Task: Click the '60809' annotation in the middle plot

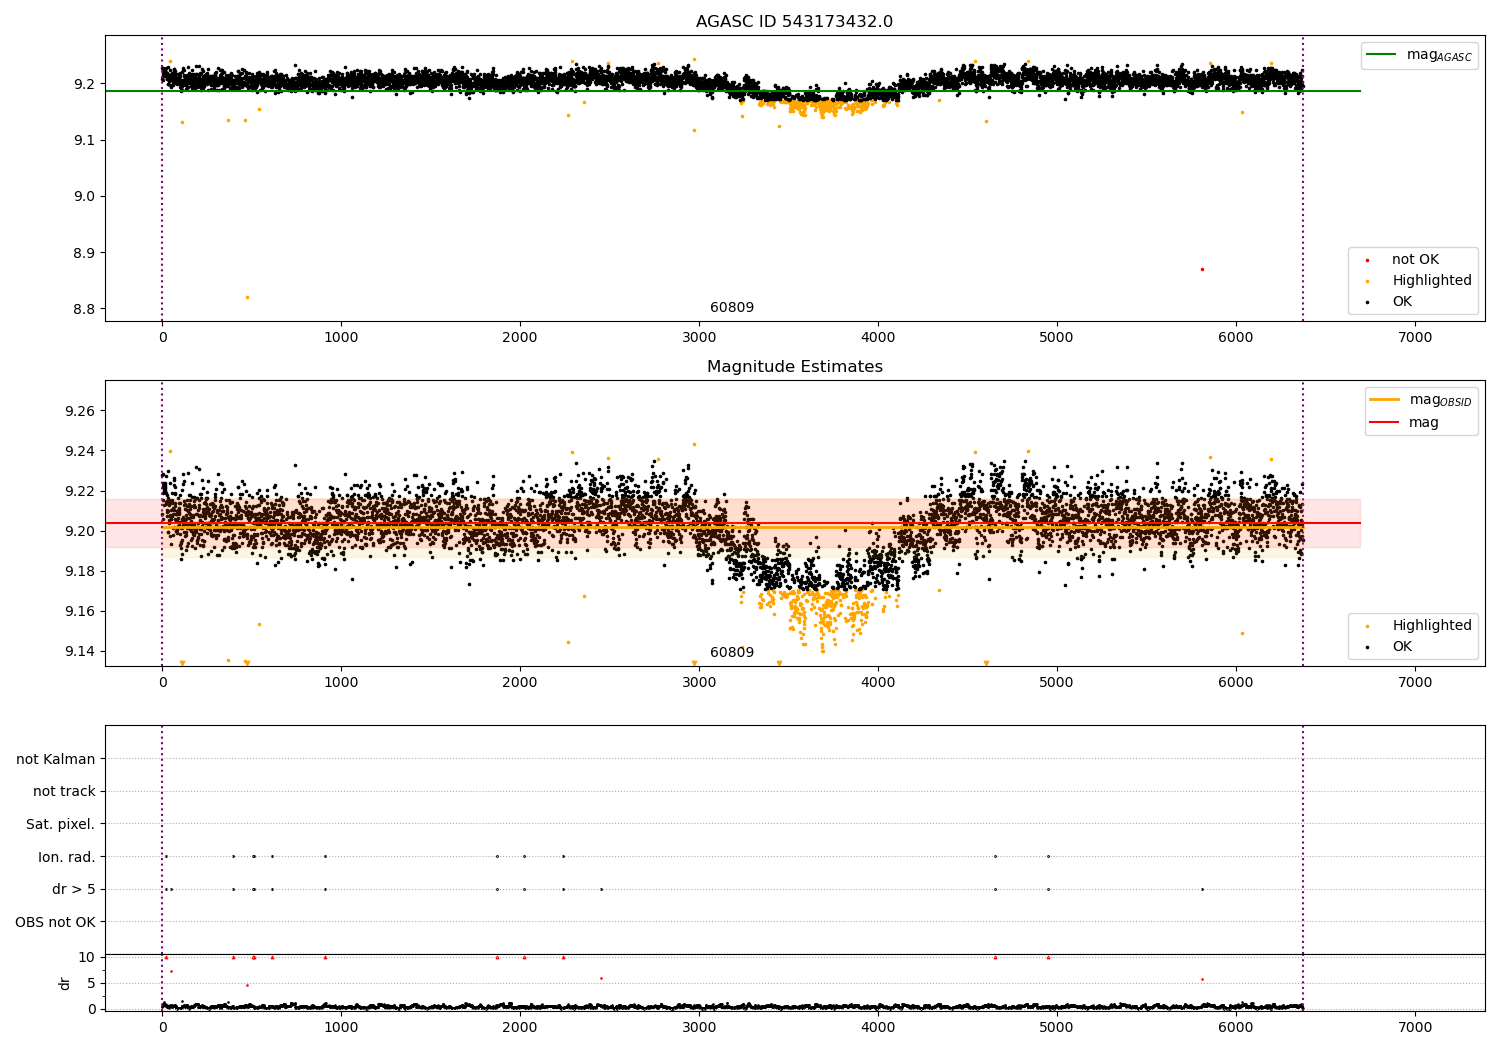Action: coord(732,653)
